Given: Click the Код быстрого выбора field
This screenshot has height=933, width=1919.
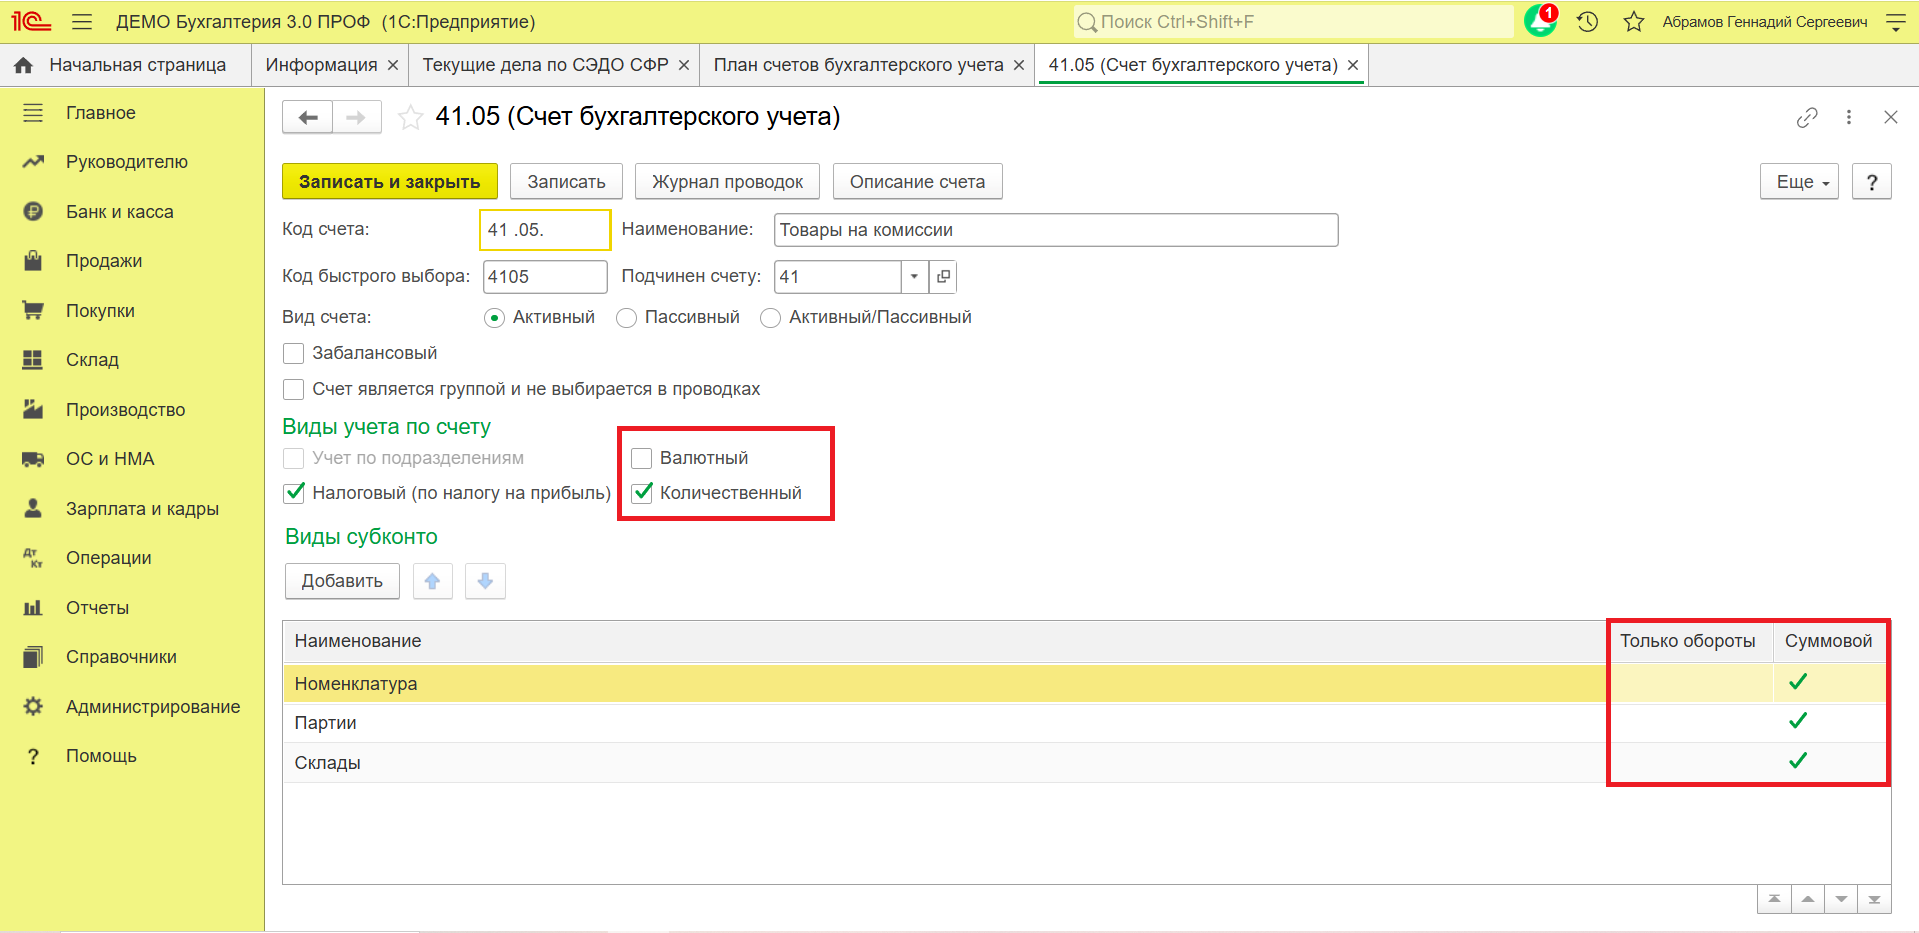Looking at the screenshot, I should tap(545, 277).
